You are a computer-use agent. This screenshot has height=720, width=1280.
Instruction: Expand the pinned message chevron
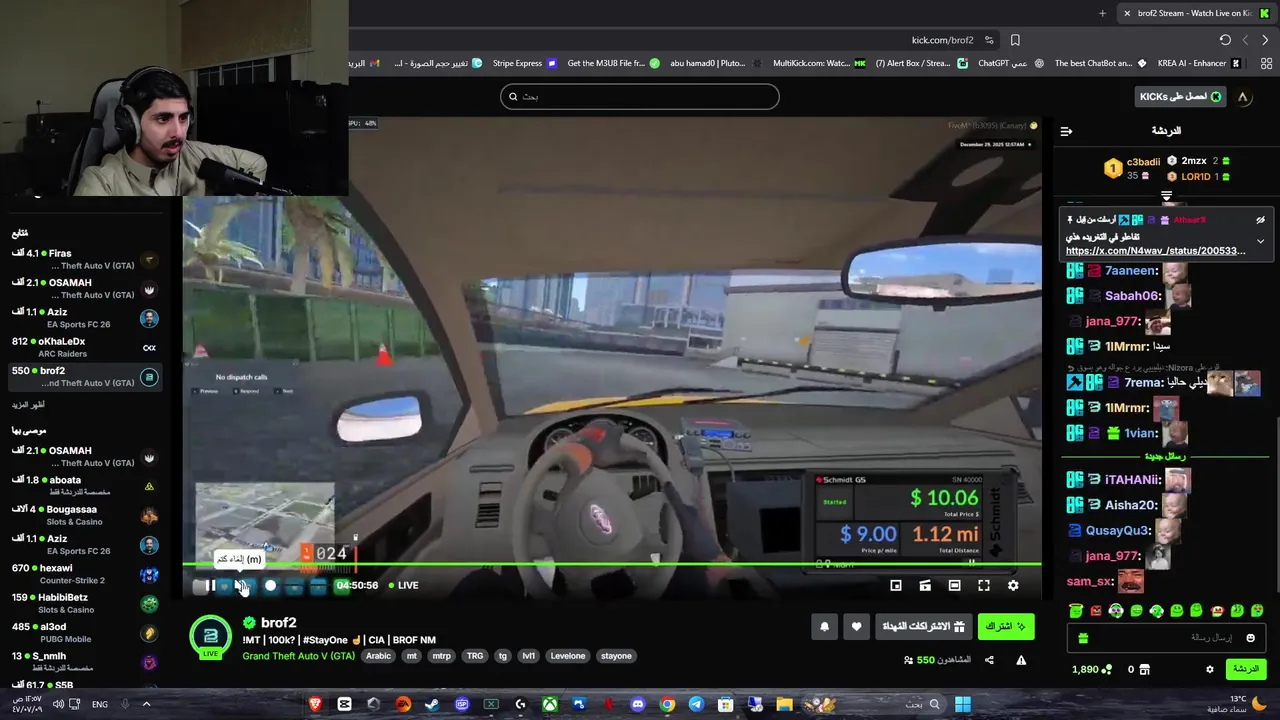point(1260,241)
